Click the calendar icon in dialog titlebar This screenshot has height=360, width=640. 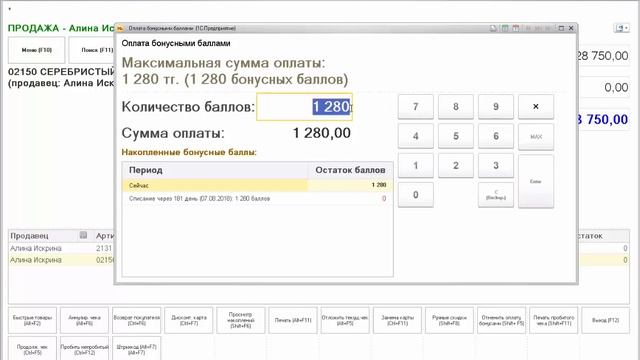pyautogui.click(x=516, y=28)
